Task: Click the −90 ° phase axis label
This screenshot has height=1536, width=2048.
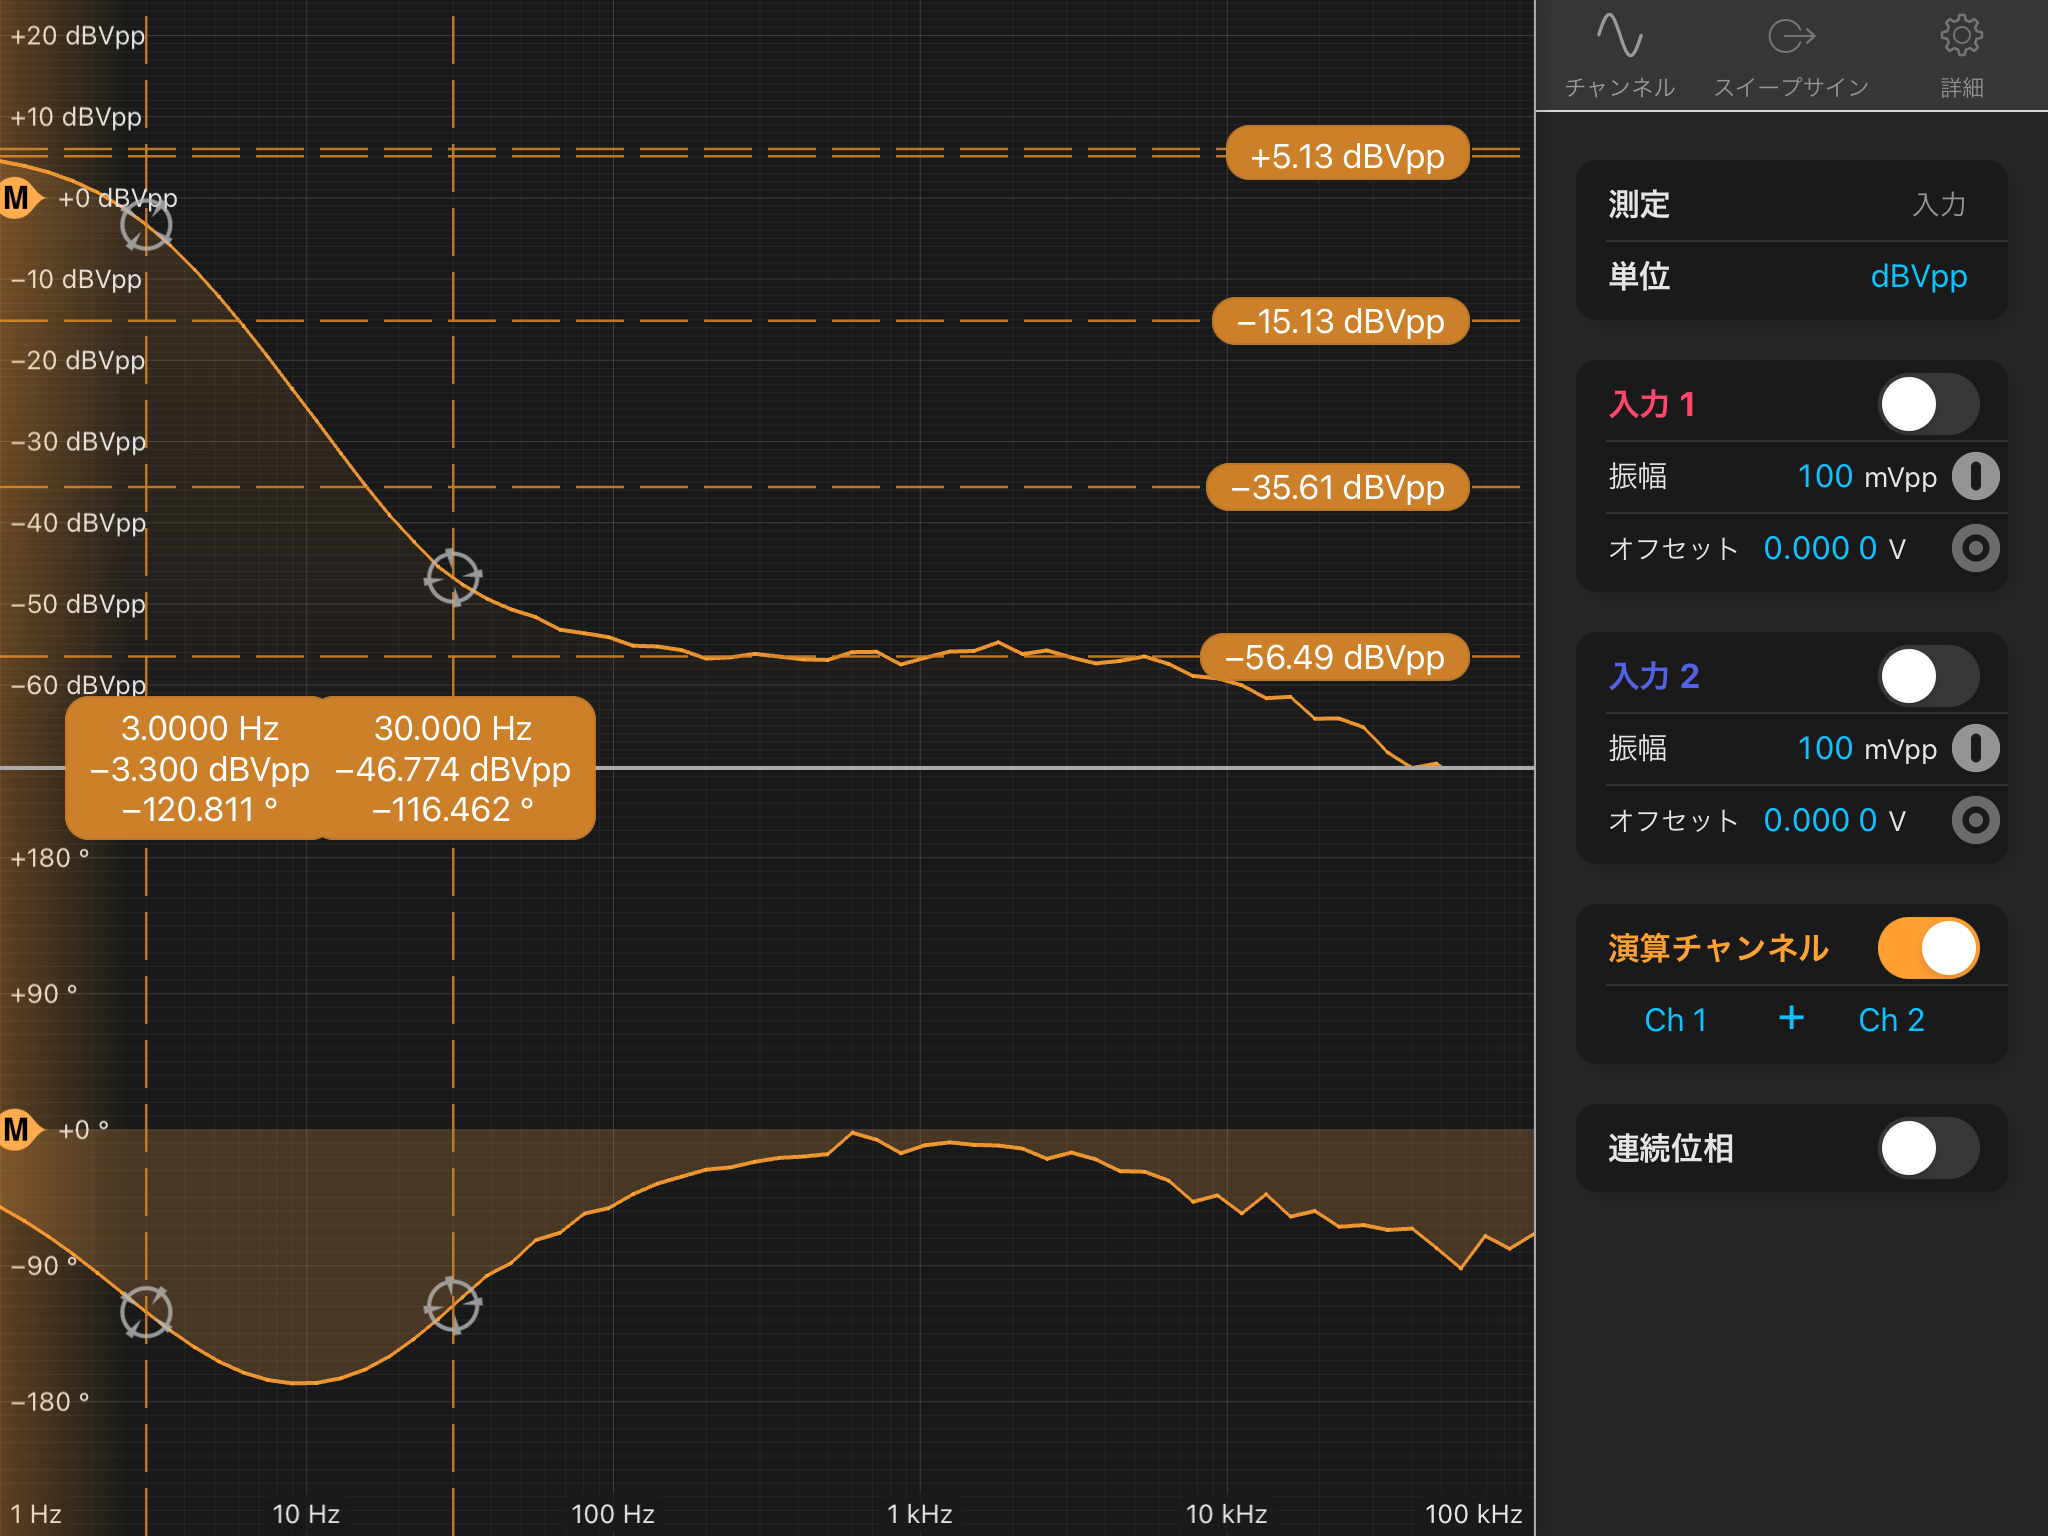Action: (44, 1265)
